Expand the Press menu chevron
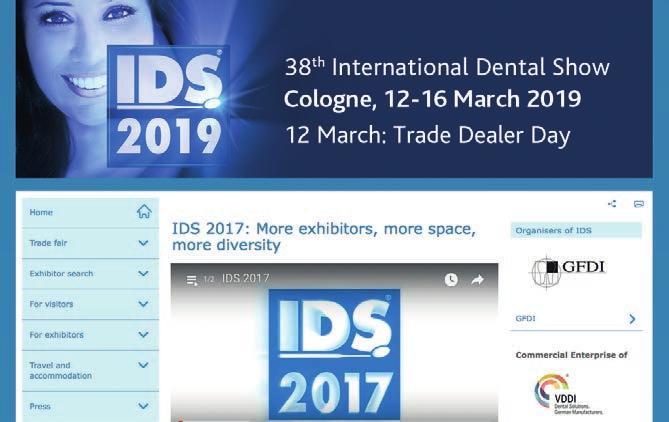This screenshot has height=422, width=669. tap(143, 406)
